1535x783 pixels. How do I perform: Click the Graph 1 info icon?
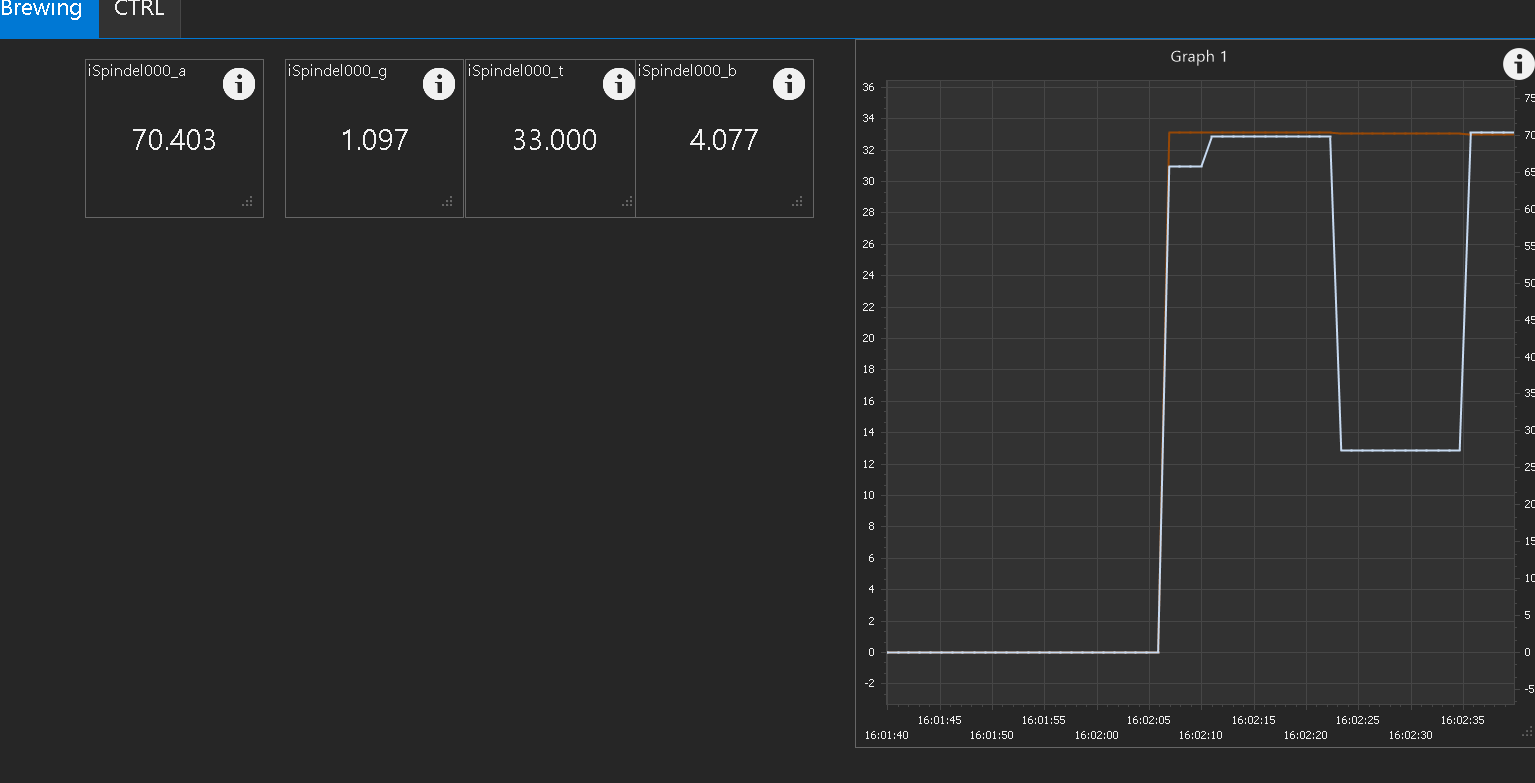point(1519,63)
